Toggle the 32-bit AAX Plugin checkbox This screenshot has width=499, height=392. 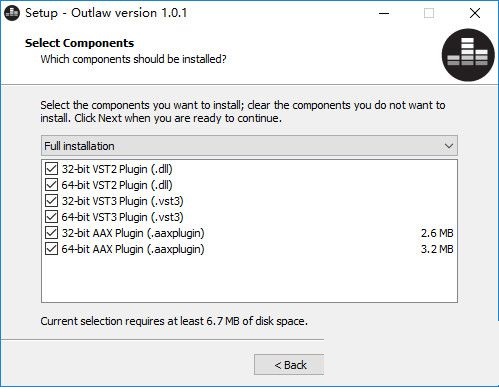[x=51, y=233]
